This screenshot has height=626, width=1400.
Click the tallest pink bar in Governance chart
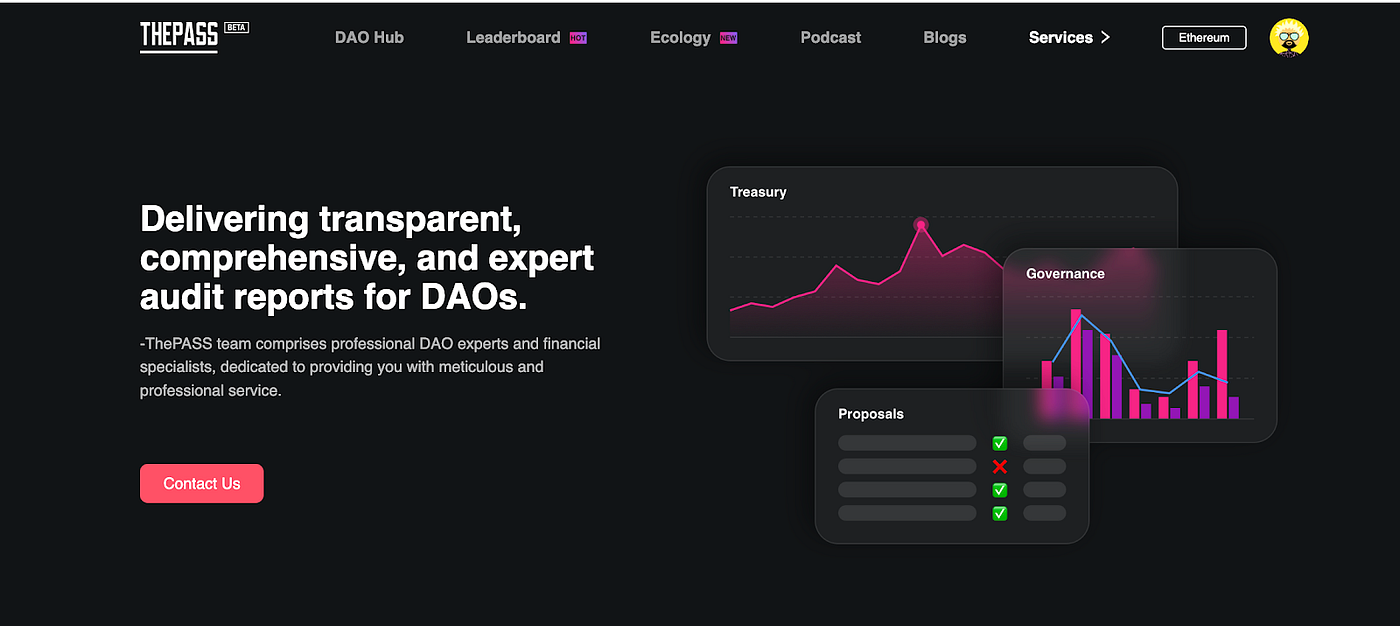[1076, 364]
